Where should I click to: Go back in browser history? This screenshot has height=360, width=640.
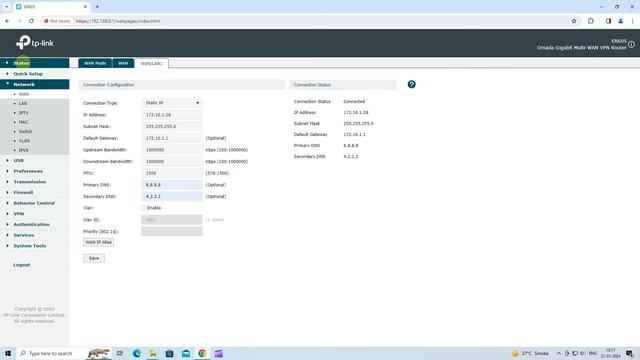click(x=7, y=21)
